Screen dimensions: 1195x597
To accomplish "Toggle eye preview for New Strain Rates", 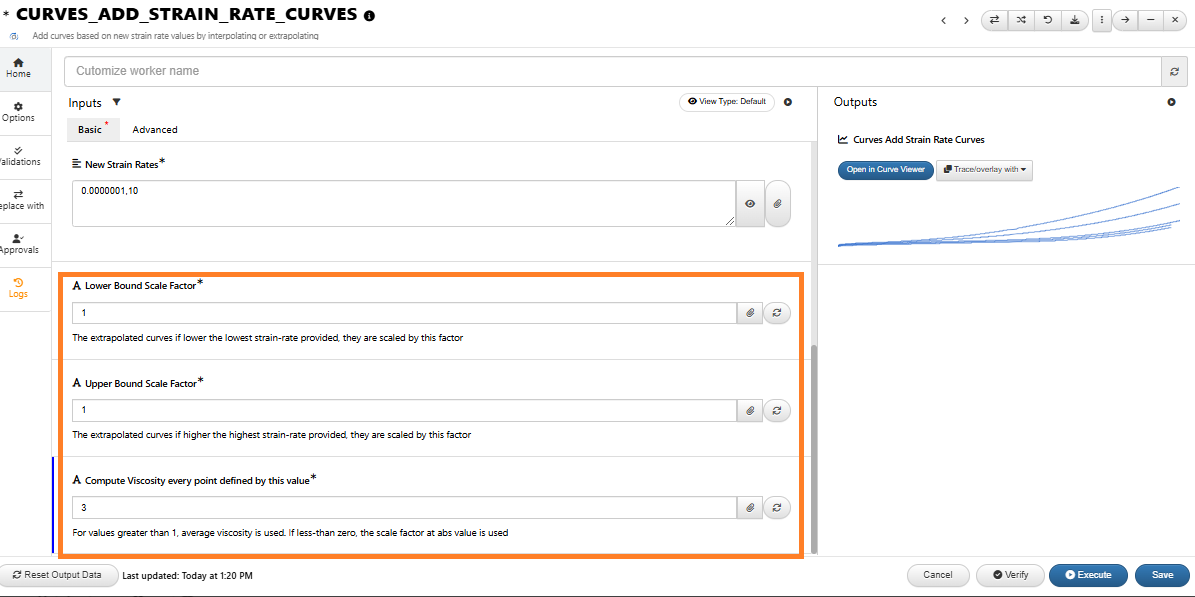I will (750, 204).
